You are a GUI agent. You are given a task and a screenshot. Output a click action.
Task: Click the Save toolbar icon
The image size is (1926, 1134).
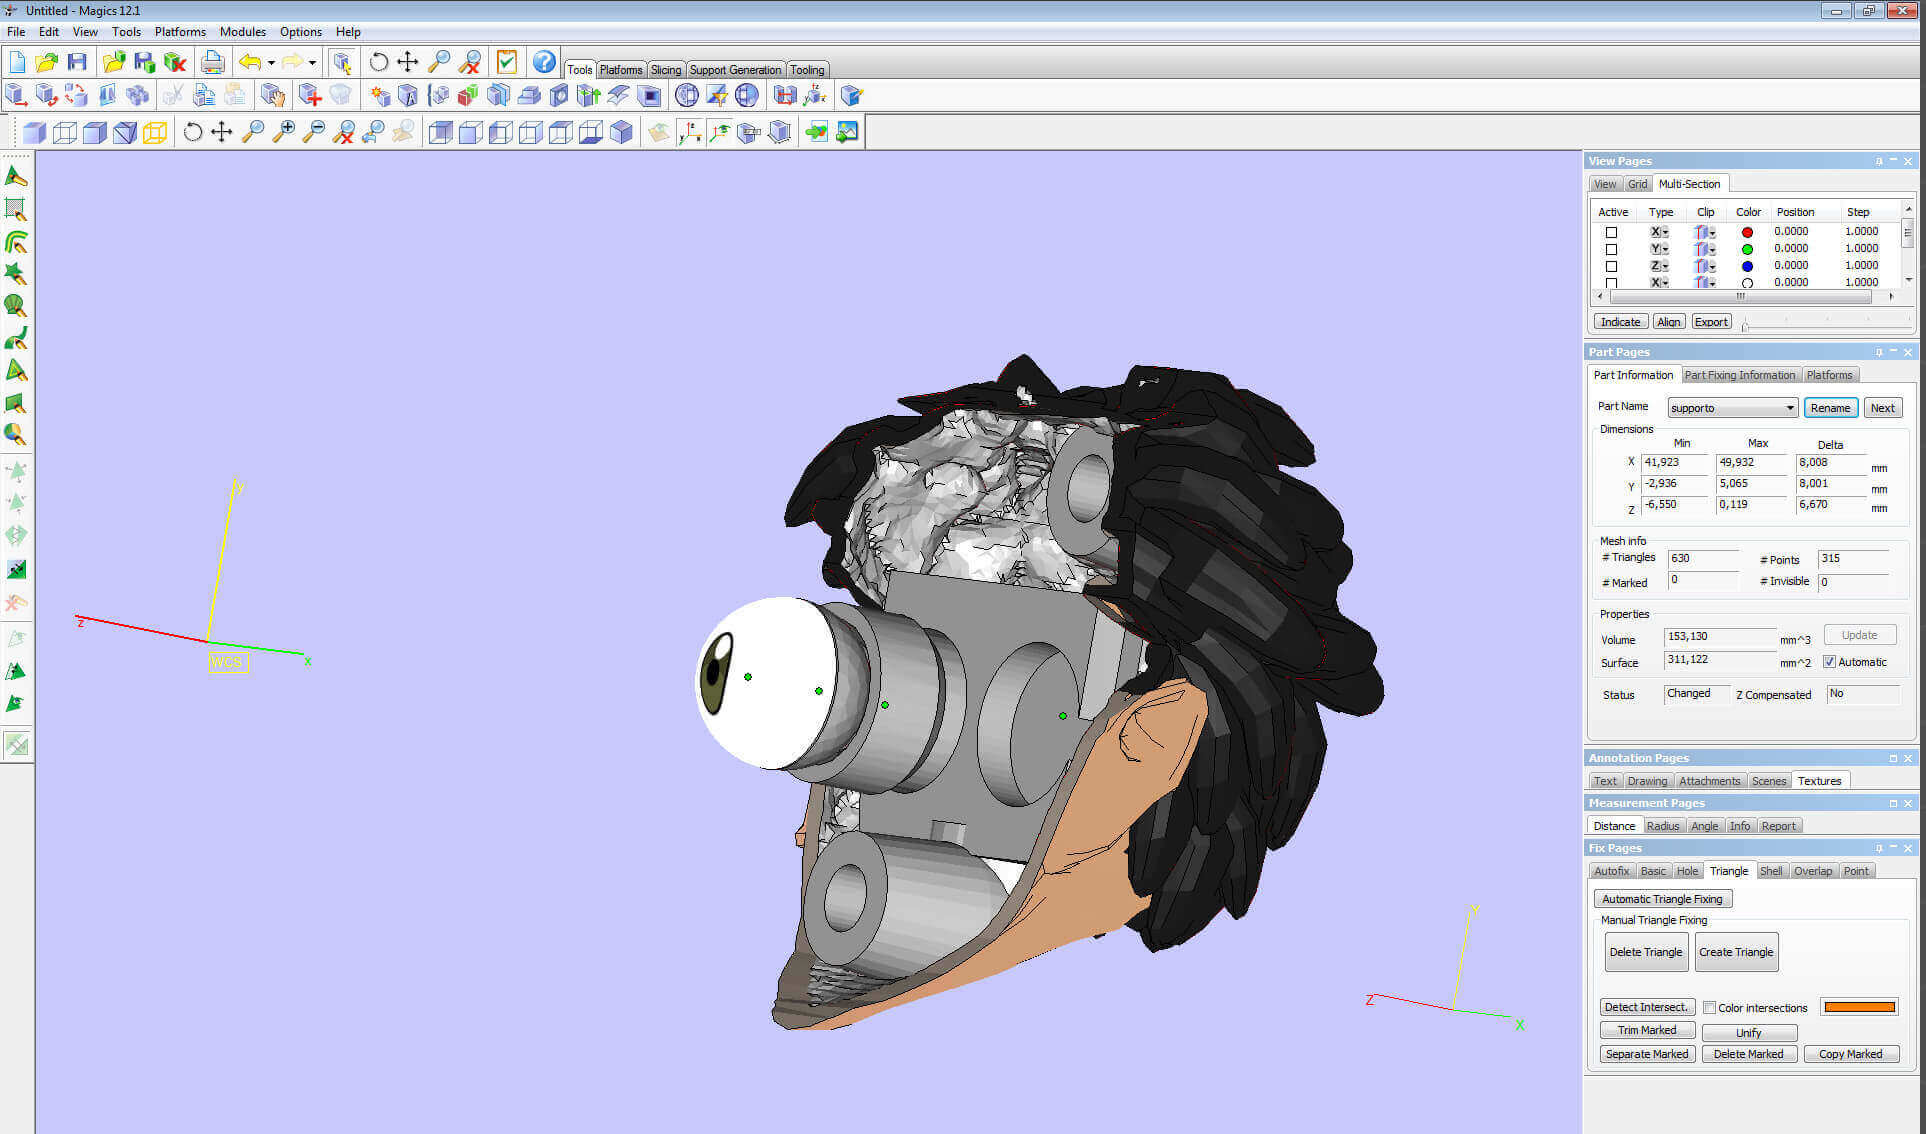click(78, 61)
